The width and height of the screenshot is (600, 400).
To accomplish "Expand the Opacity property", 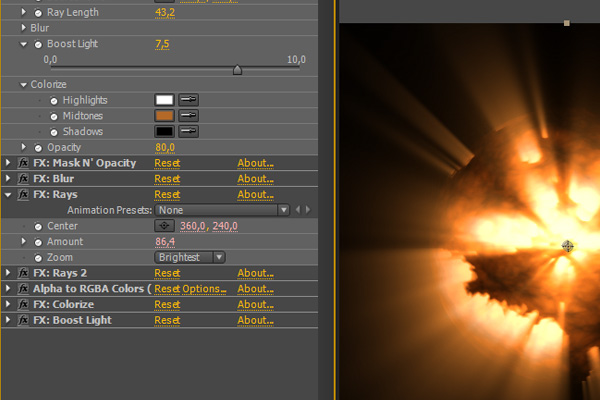I will (24, 147).
